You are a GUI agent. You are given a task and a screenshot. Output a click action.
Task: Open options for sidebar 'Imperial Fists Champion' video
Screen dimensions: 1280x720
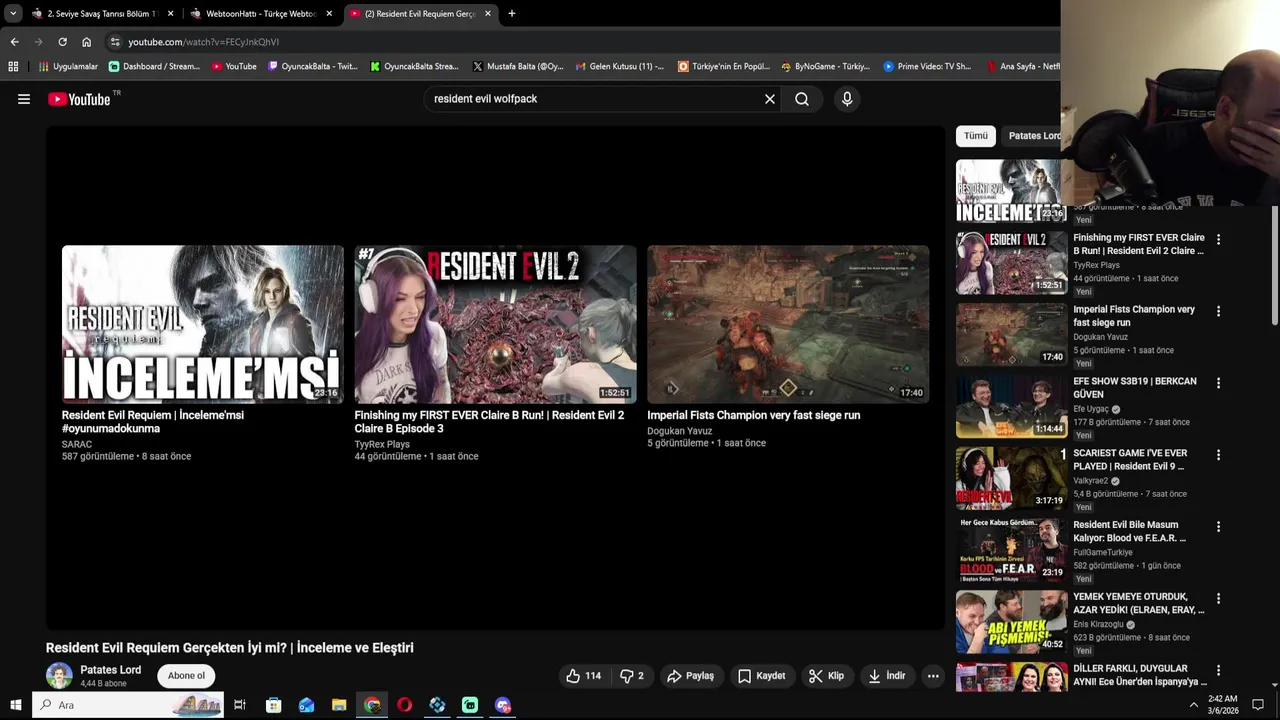point(1218,311)
